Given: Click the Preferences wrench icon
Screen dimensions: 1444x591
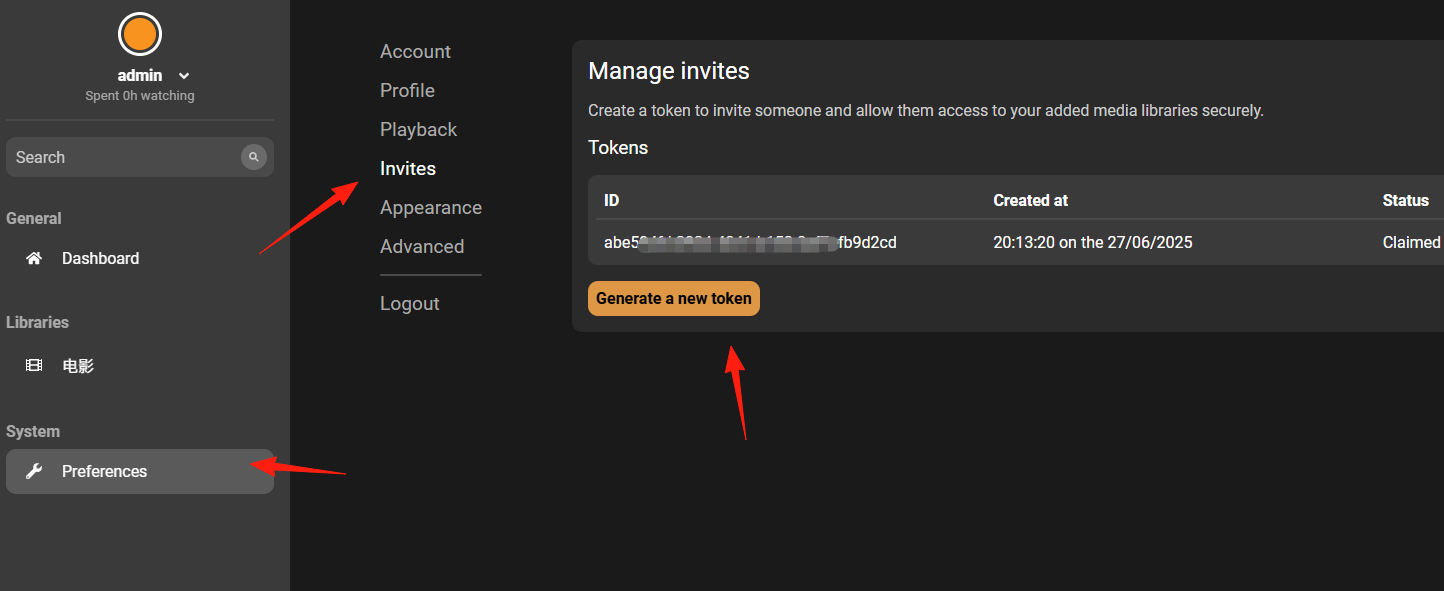Looking at the screenshot, I should point(34,471).
